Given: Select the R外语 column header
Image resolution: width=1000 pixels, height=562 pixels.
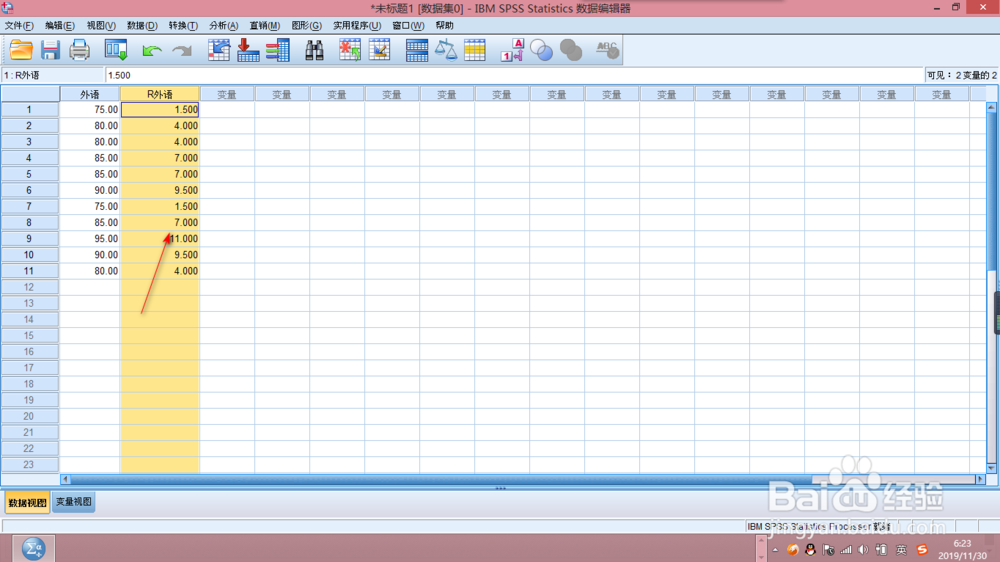Looking at the screenshot, I should [x=159, y=94].
